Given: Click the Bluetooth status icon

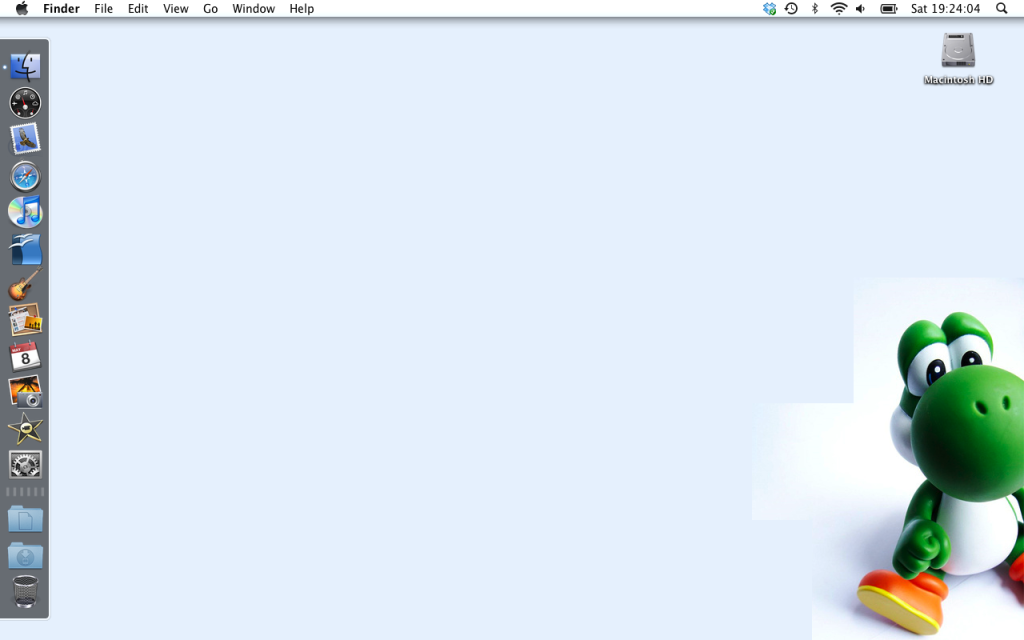Looking at the screenshot, I should [814, 8].
